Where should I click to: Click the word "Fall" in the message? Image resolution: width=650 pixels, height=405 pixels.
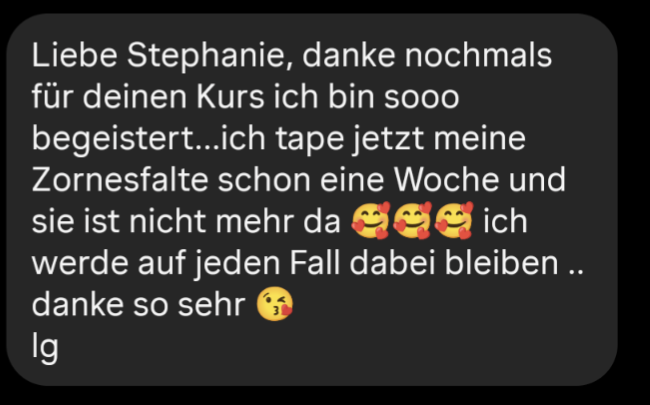click(315, 262)
